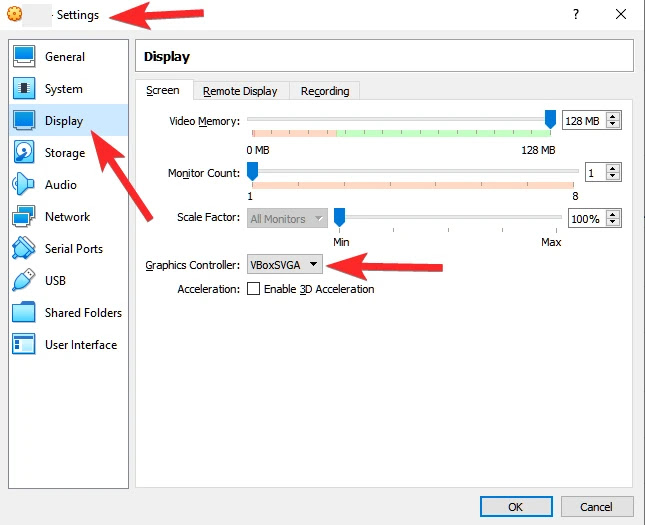Click the Network computers icon

point(23,216)
